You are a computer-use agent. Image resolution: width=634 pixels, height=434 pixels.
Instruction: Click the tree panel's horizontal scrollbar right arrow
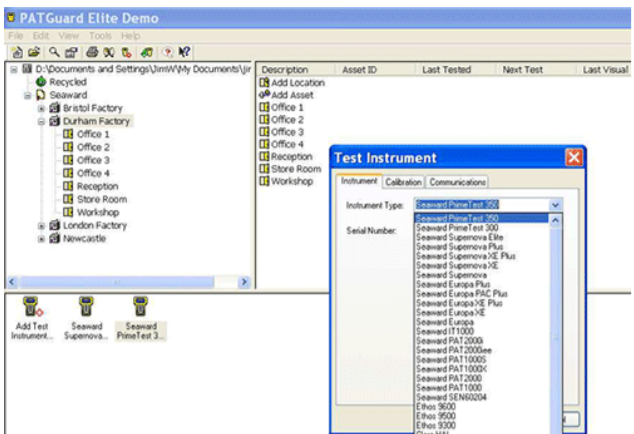tap(243, 283)
